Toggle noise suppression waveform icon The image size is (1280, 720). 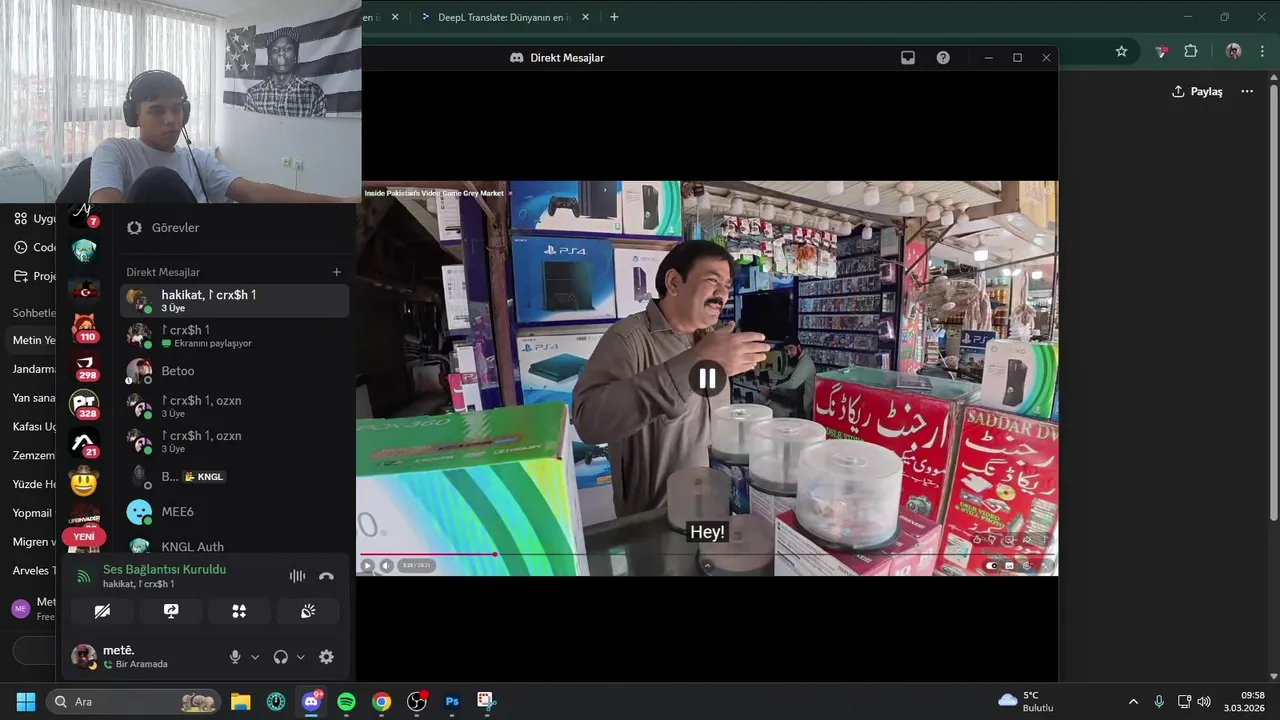[x=297, y=576]
